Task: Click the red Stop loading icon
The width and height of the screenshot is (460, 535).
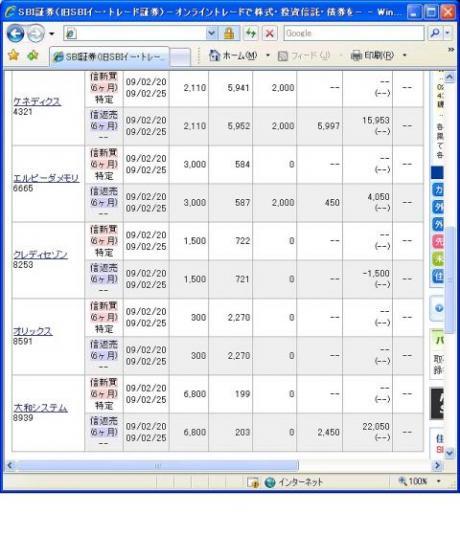Action: [x=270, y=33]
